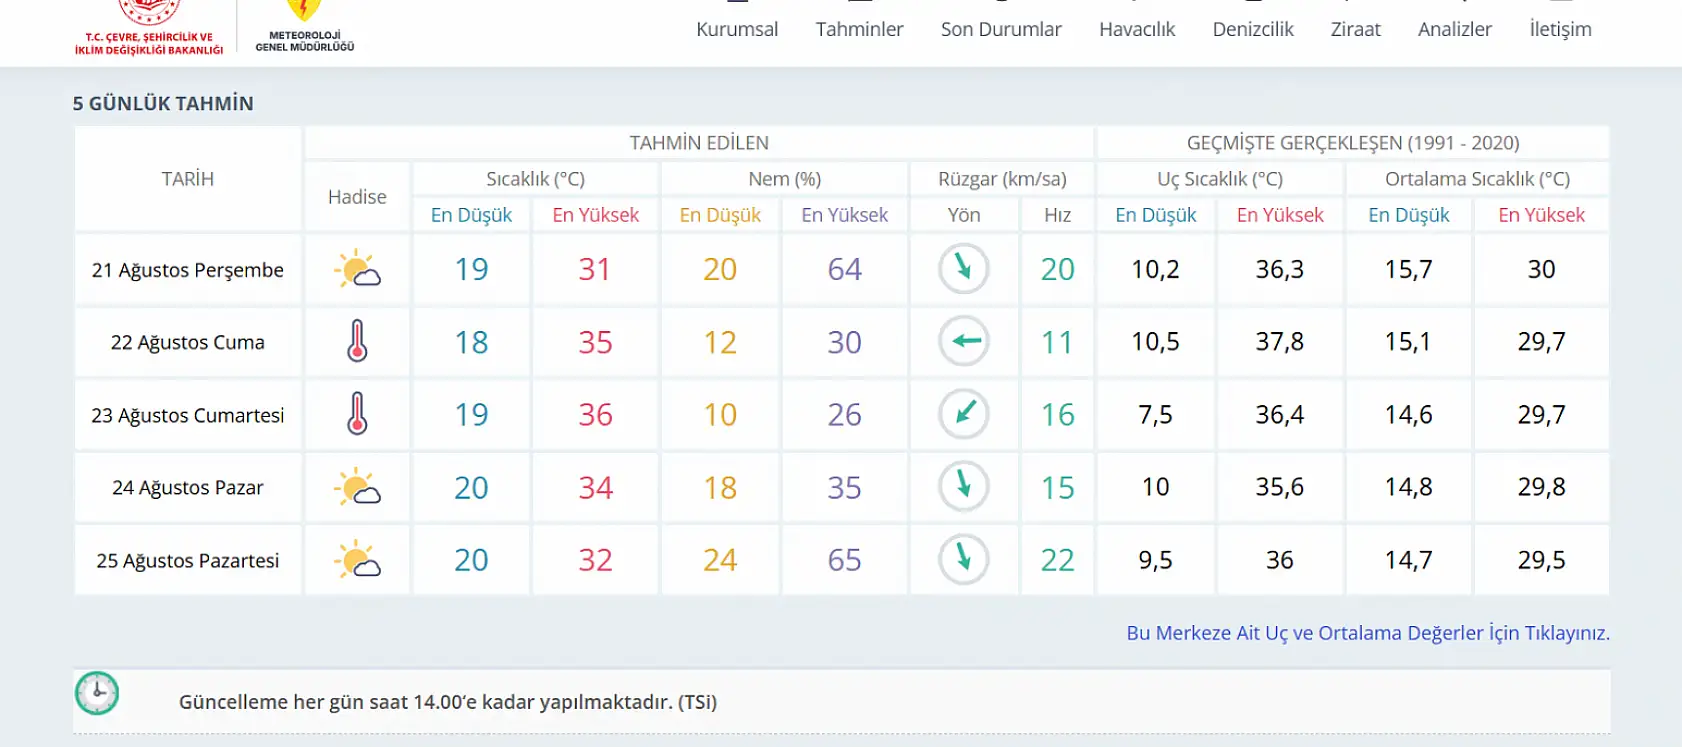Open the Denizcilik section
The height and width of the screenshot is (747, 1682).
(x=1252, y=29)
